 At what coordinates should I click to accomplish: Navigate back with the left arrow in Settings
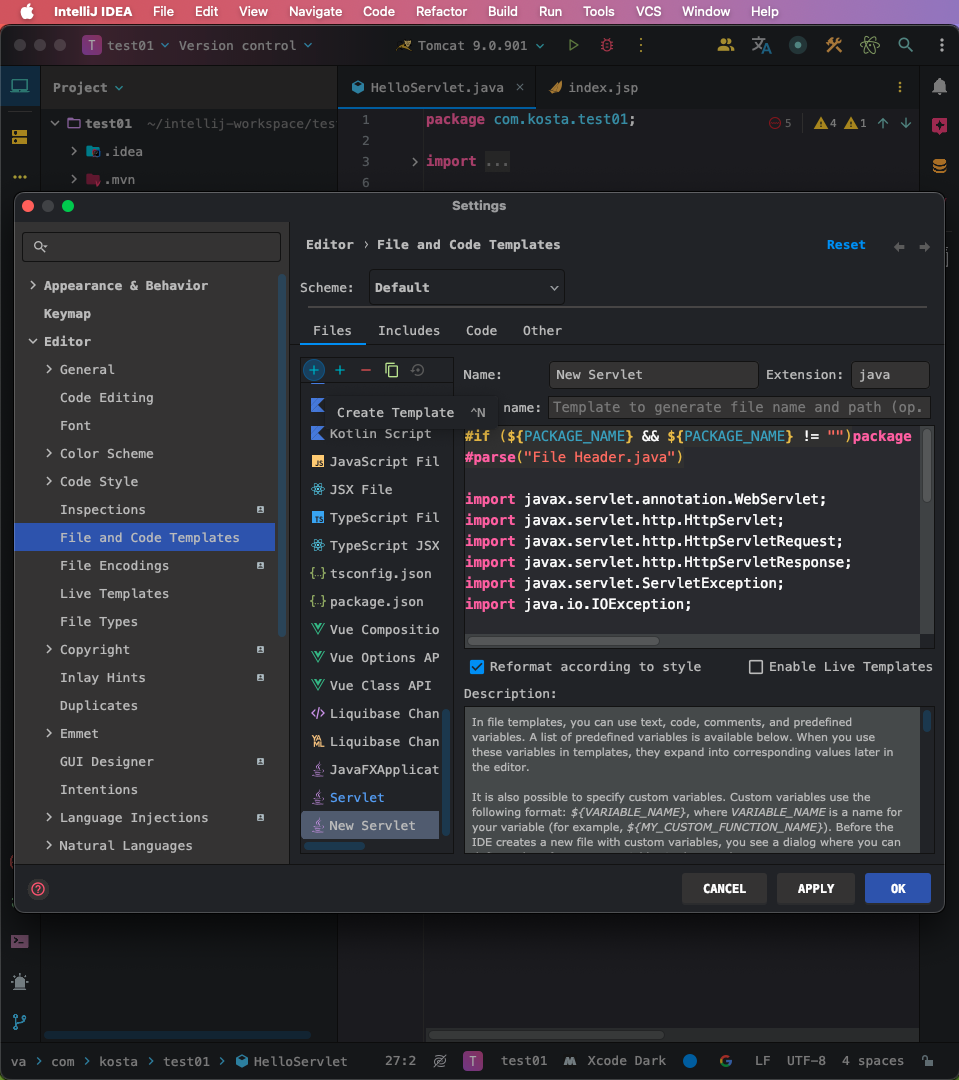tap(899, 247)
